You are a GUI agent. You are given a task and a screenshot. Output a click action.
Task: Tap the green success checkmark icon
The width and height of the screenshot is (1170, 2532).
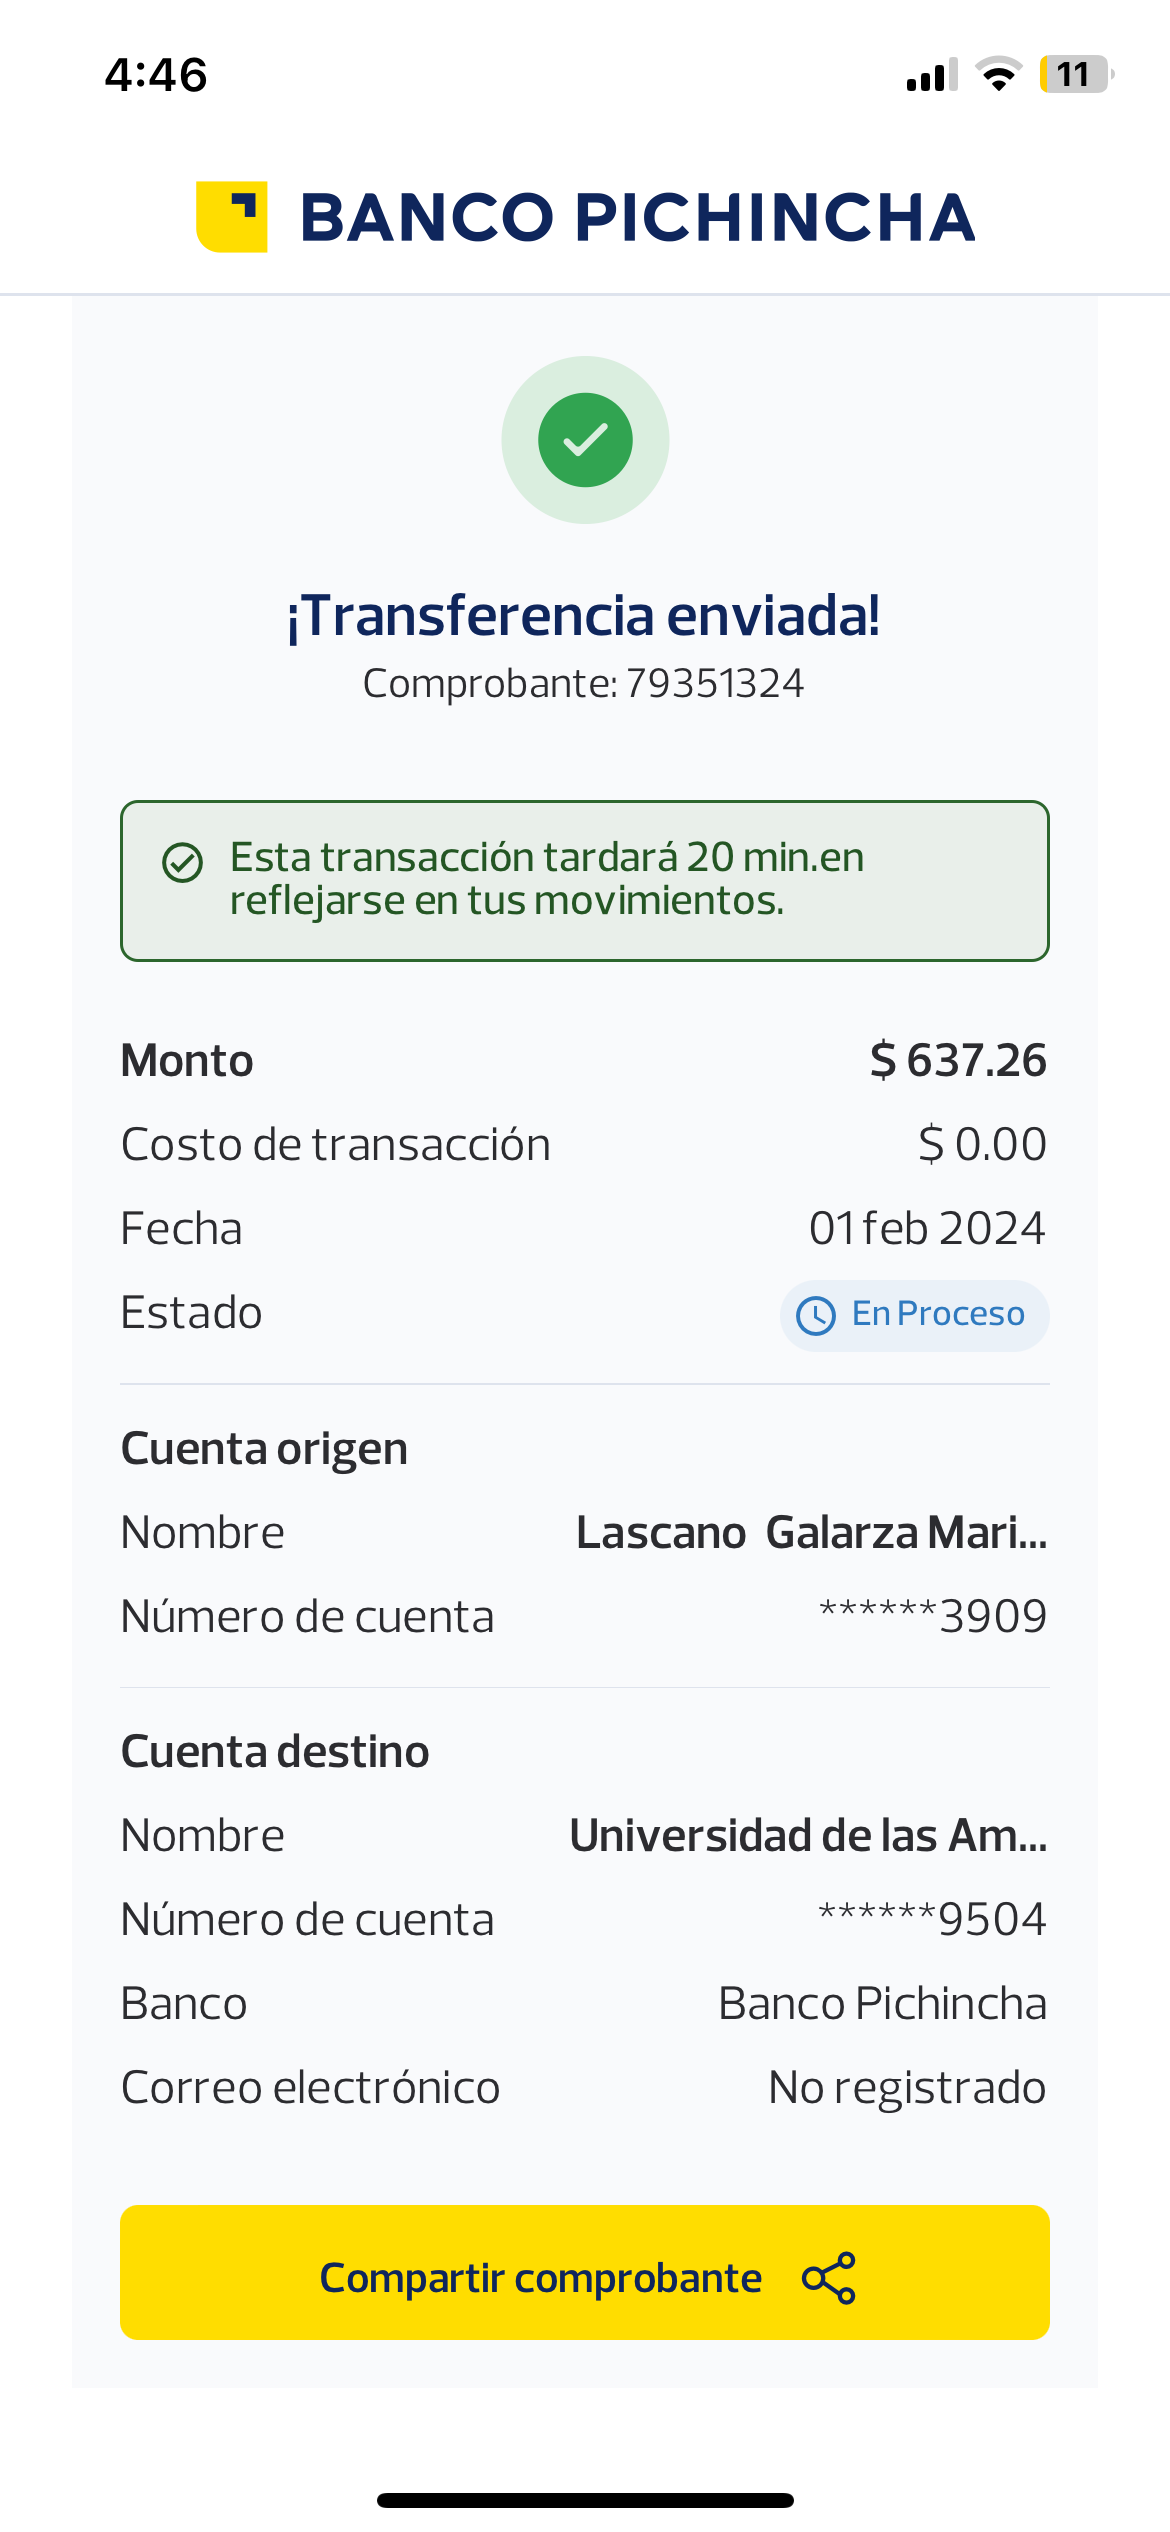pos(585,440)
